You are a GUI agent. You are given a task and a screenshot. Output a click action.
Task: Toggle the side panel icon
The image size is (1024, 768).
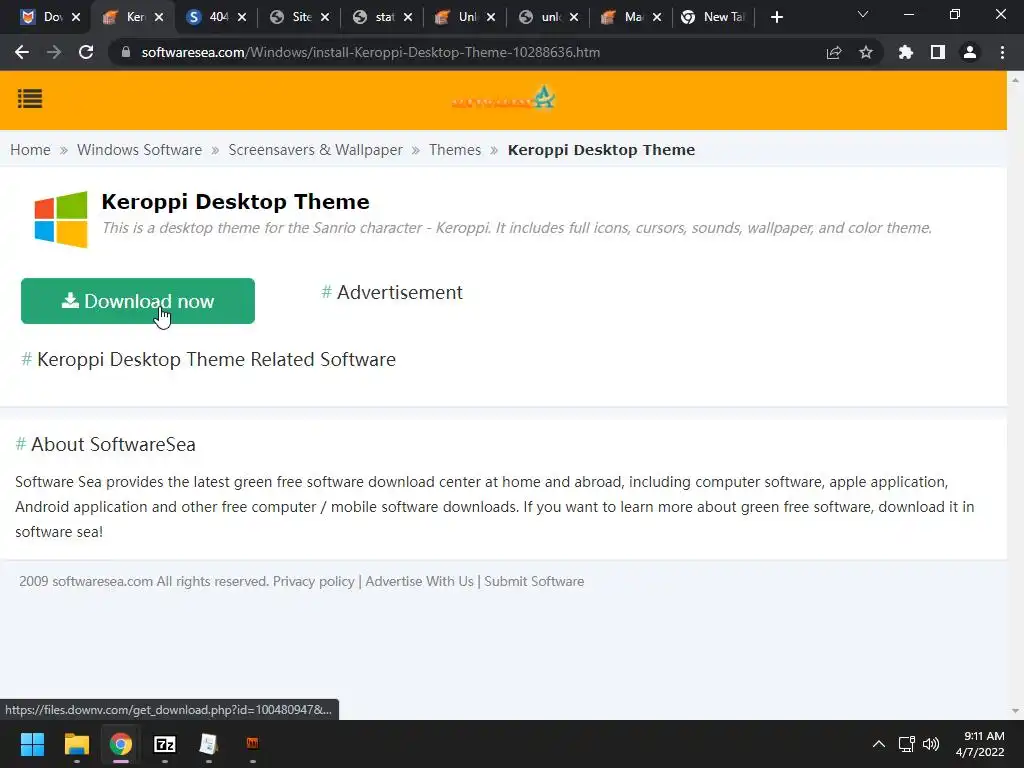tap(937, 52)
